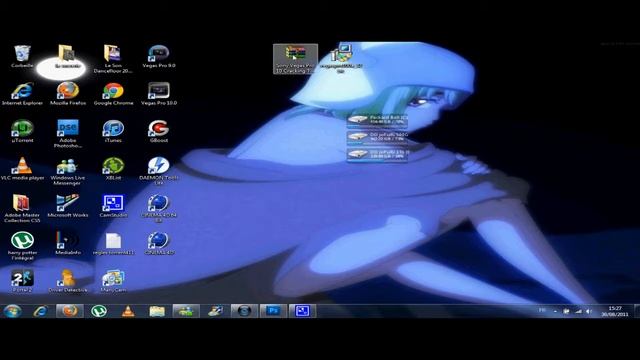Launch Vegas Pro 9.0 shortcut
640x360 pixels.
159,56
